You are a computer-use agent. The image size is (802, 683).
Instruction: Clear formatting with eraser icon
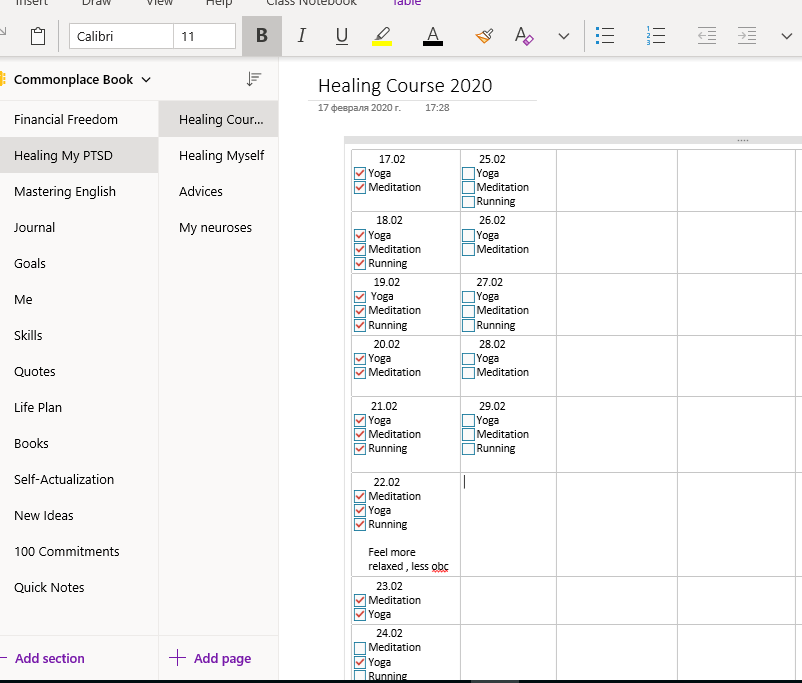(x=525, y=36)
